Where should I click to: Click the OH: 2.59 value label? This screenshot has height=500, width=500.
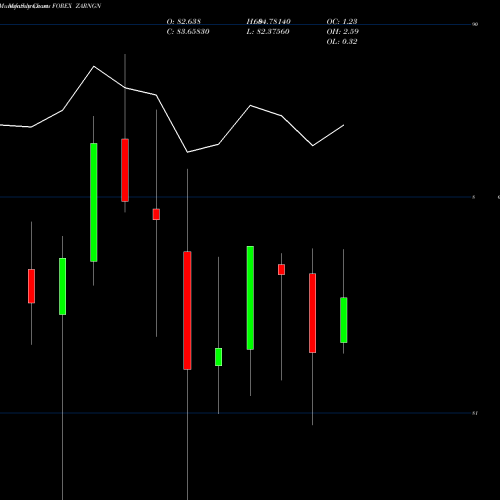click(343, 31)
